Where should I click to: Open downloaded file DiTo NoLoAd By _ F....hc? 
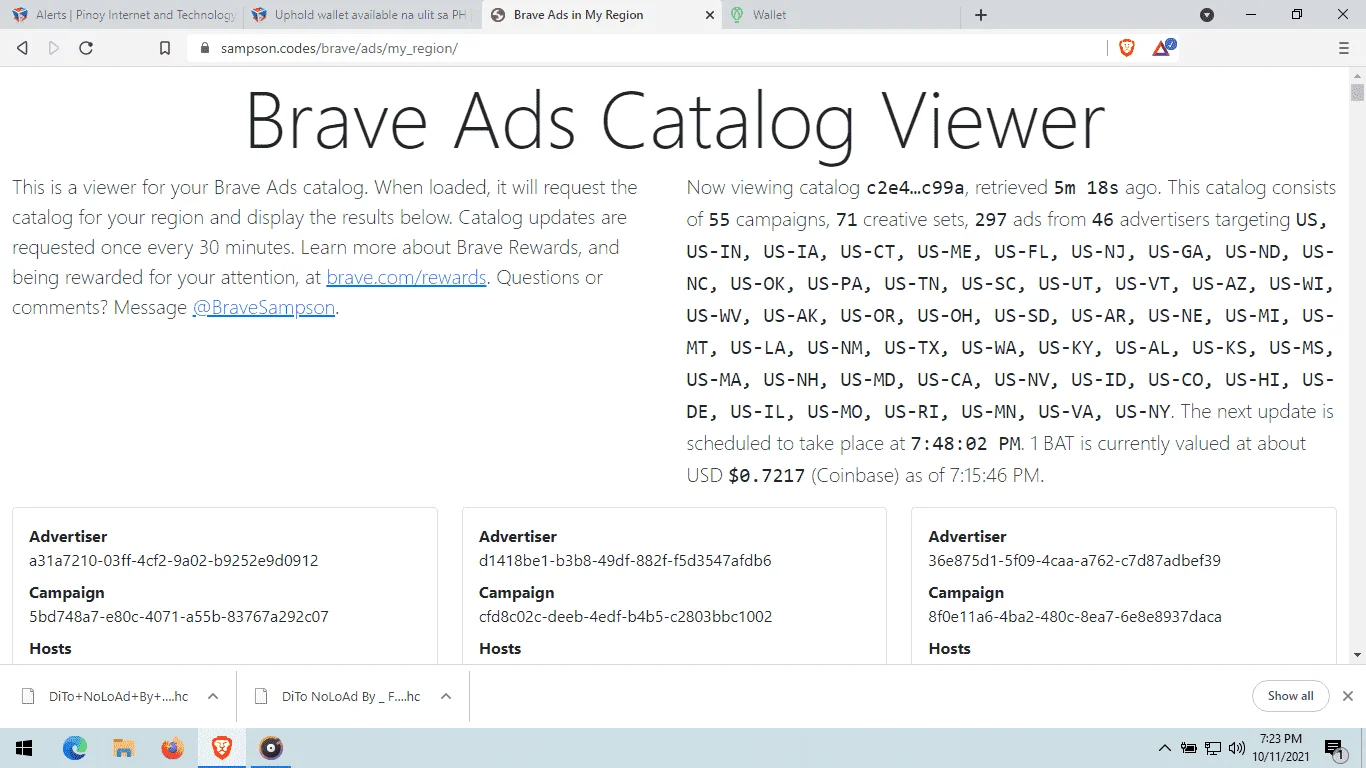click(x=338, y=697)
